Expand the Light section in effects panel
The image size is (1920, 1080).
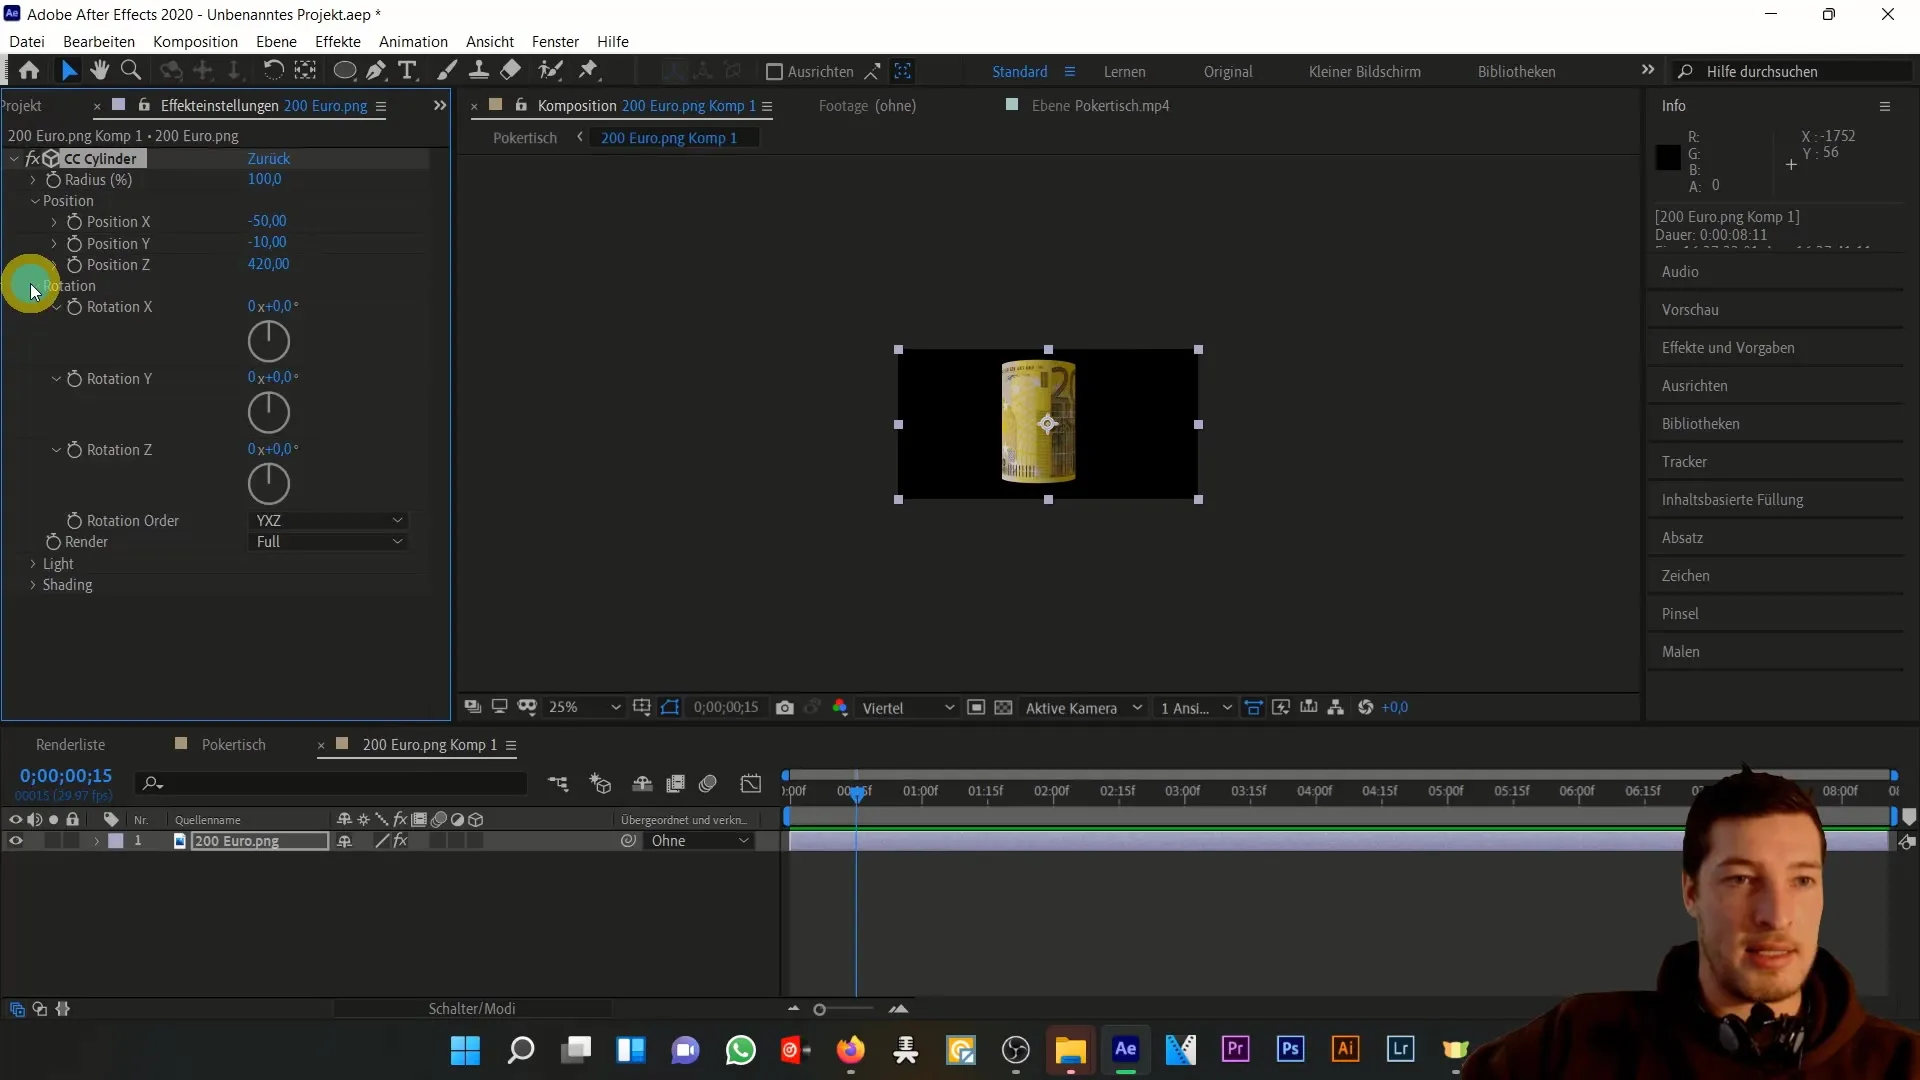coord(32,563)
